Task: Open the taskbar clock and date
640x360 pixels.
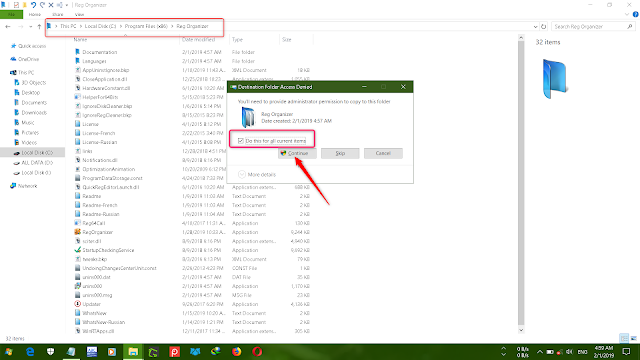Action: 604,352
